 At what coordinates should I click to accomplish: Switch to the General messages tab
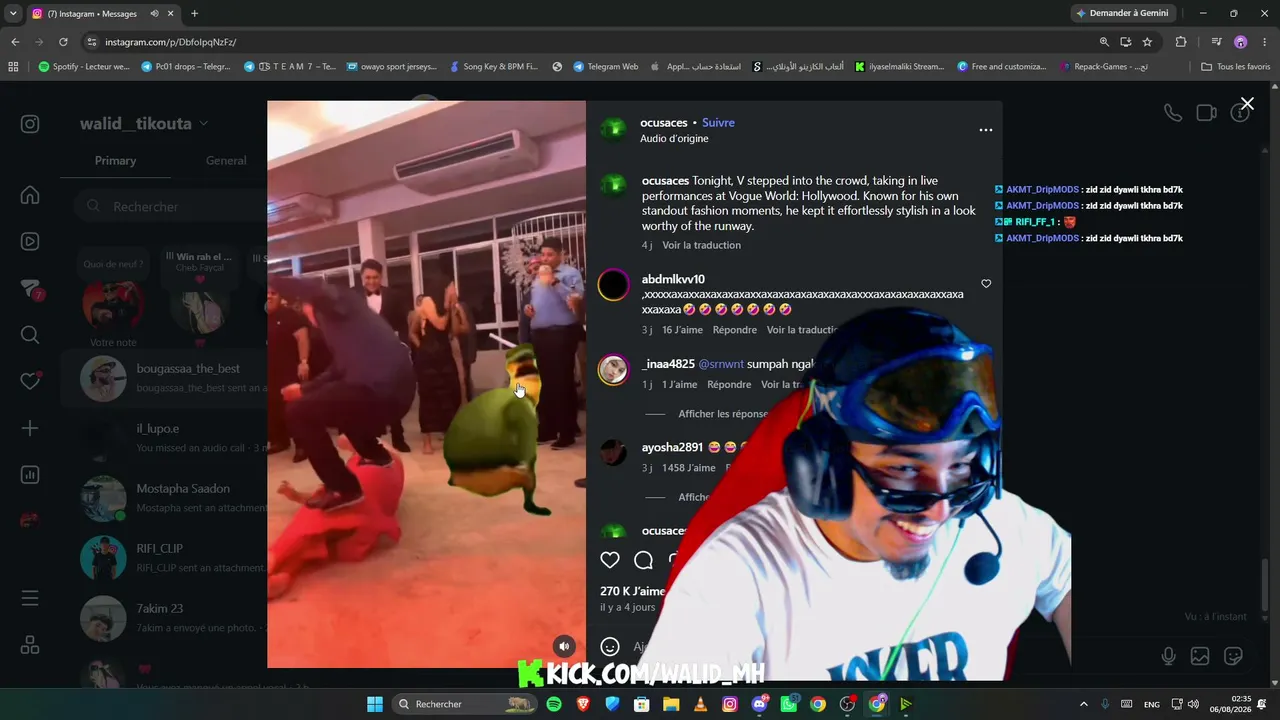click(x=226, y=161)
